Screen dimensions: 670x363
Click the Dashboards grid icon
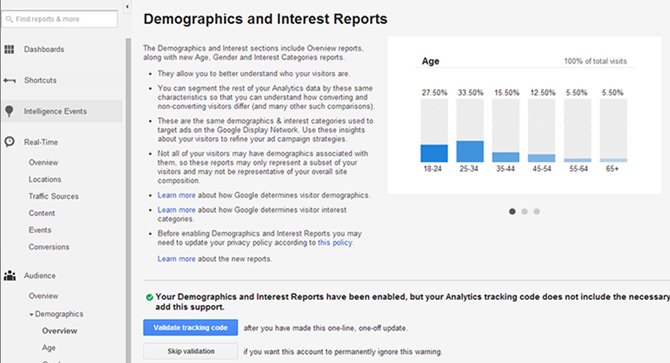tap(9, 49)
